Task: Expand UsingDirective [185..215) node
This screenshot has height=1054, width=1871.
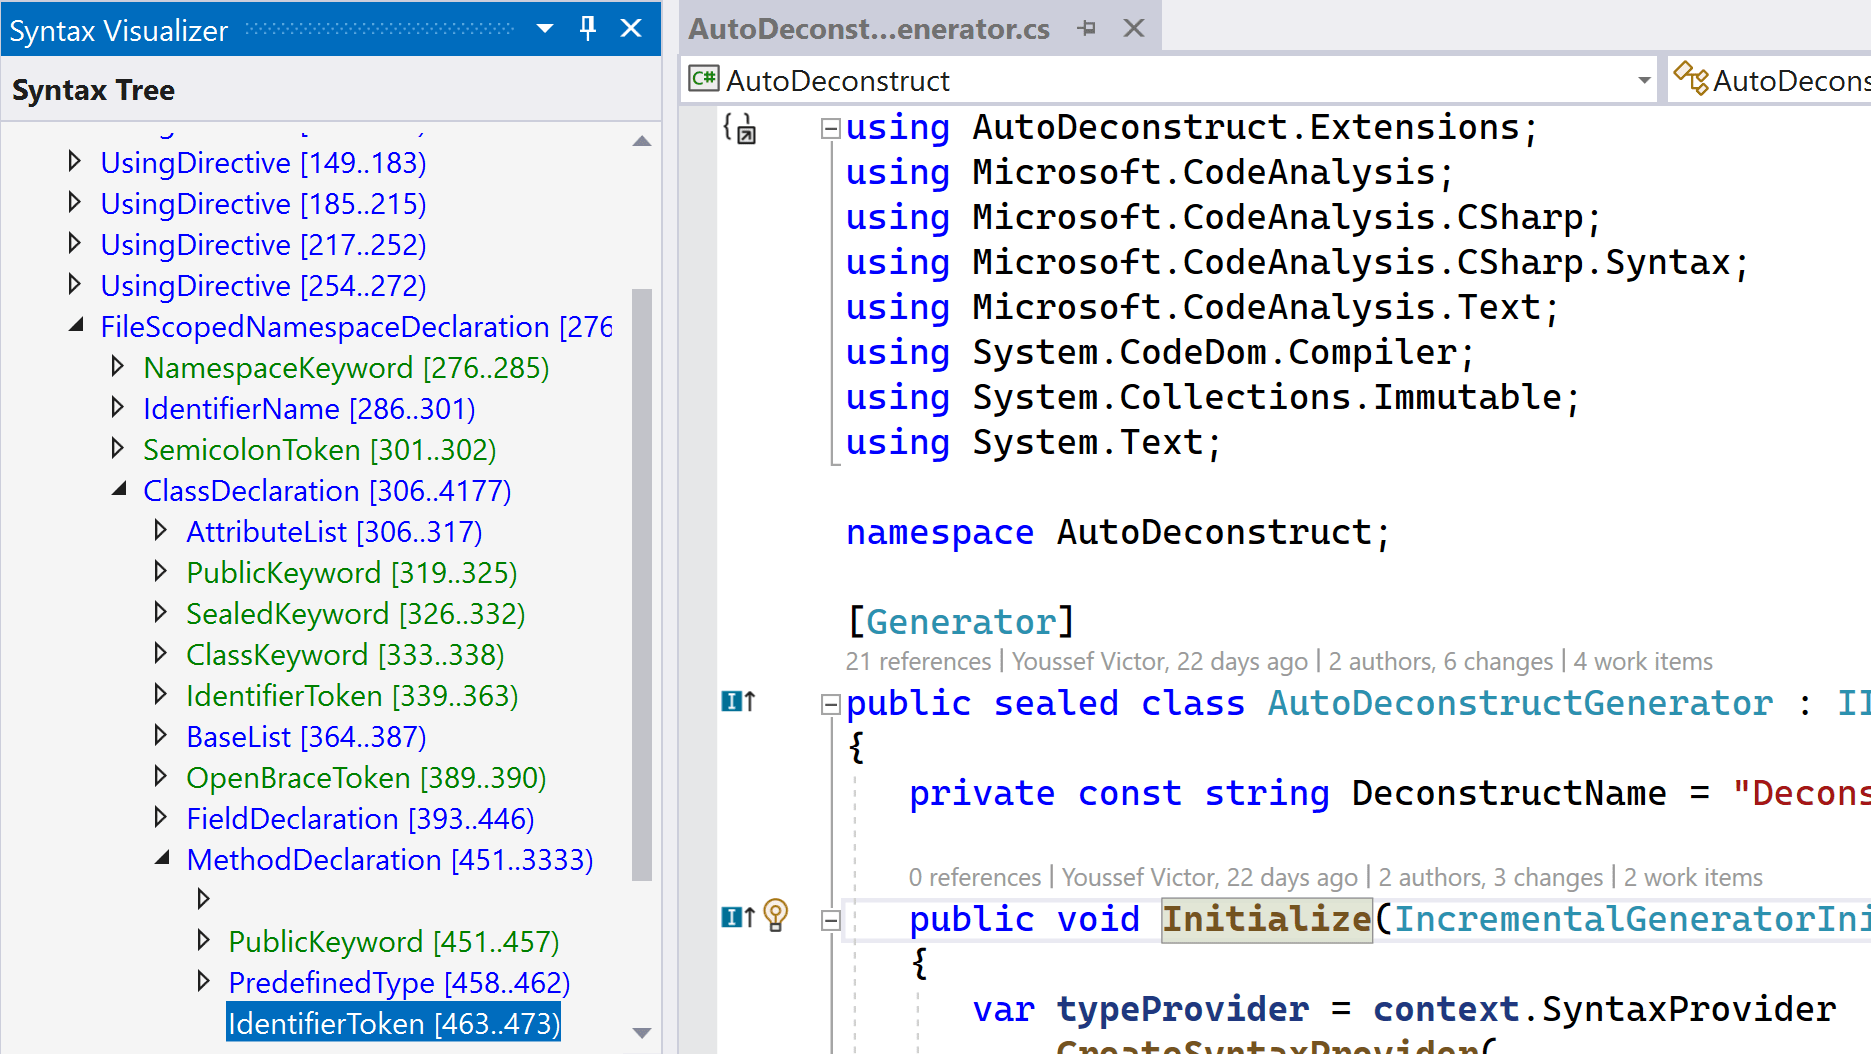Action: pyautogui.click(x=74, y=202)
